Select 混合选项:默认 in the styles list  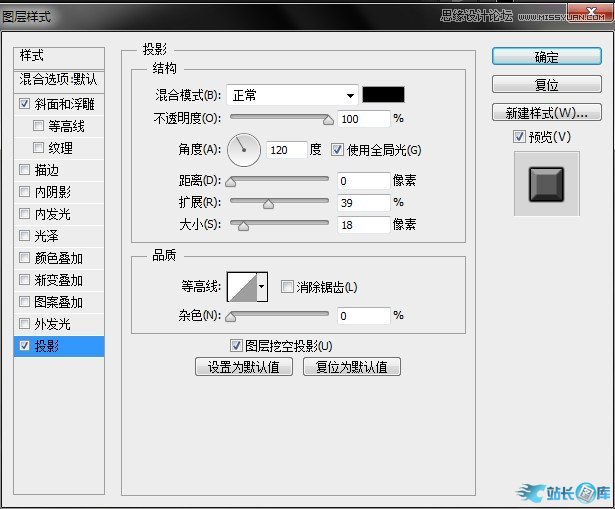(57, 79)
